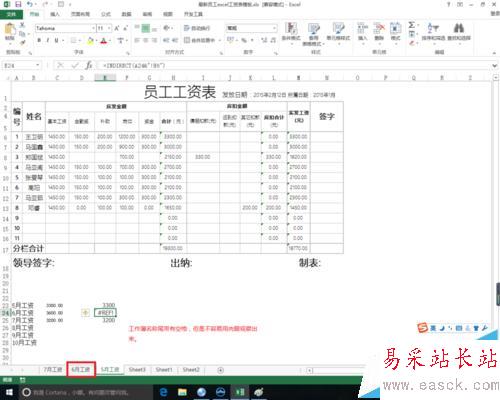Click the formula bar with INDIRECT formula
500x400 pixels.
(293, 66)
